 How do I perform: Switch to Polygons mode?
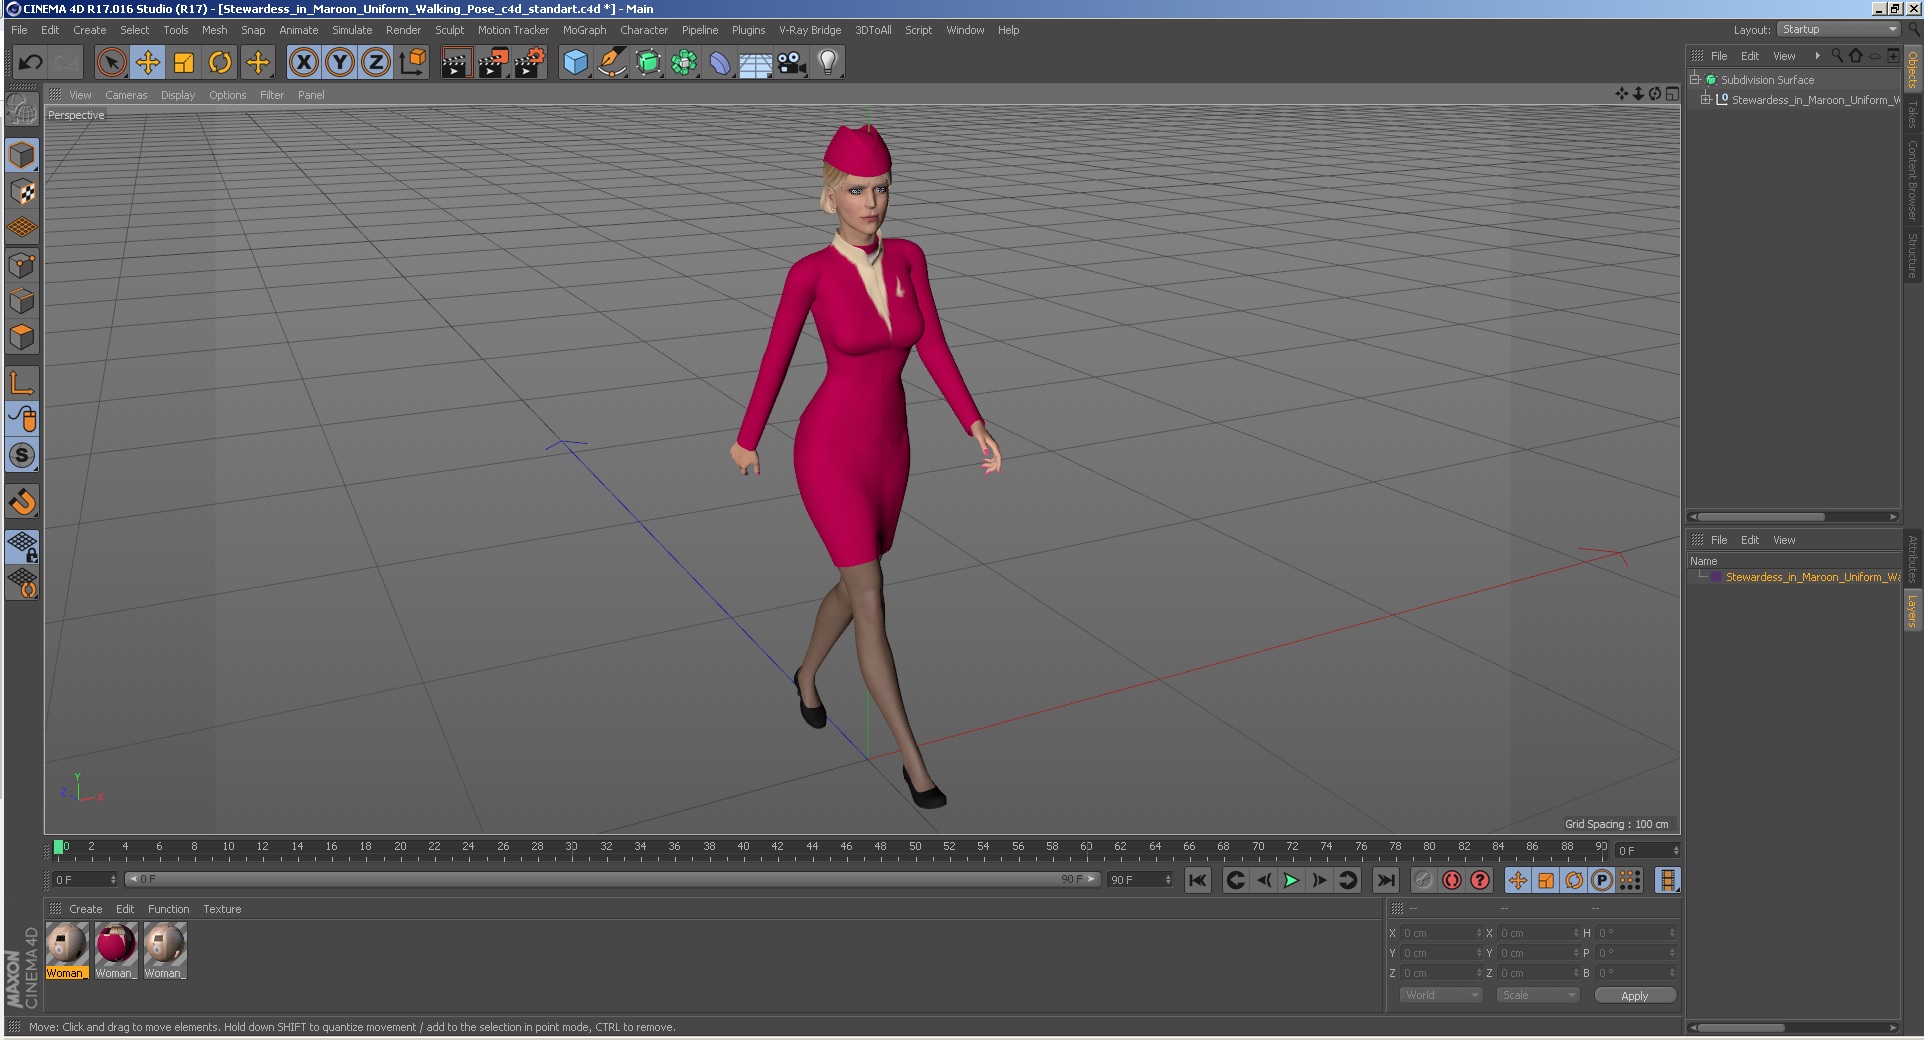22,337
